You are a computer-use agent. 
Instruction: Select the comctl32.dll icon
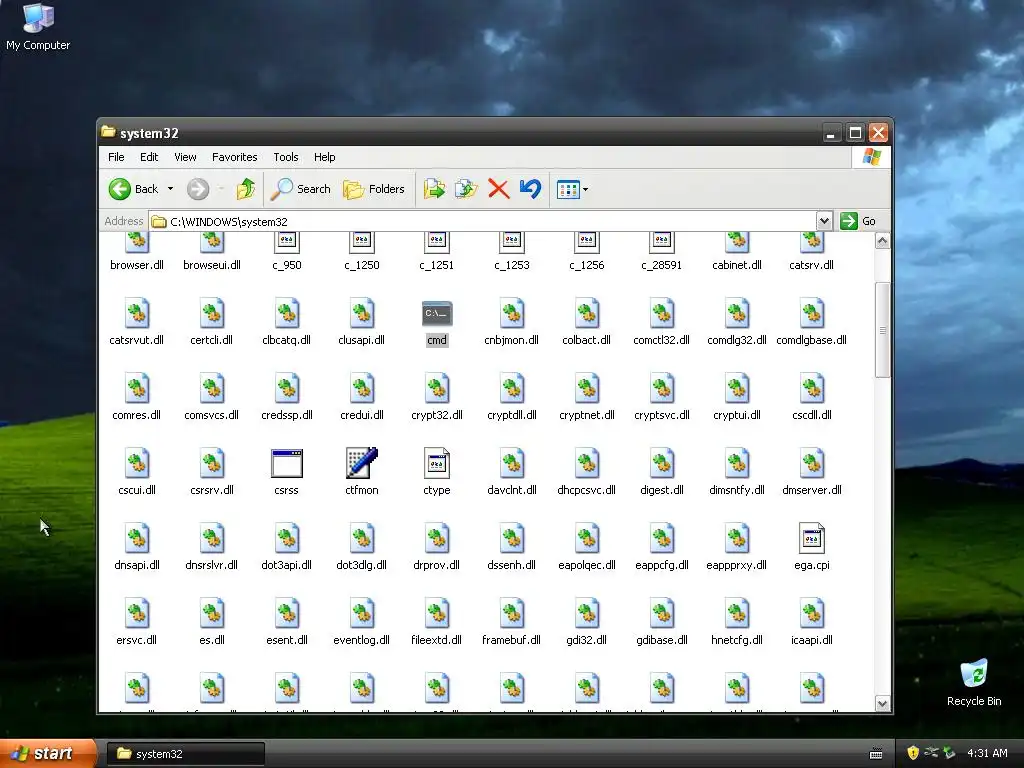point(662,313)
